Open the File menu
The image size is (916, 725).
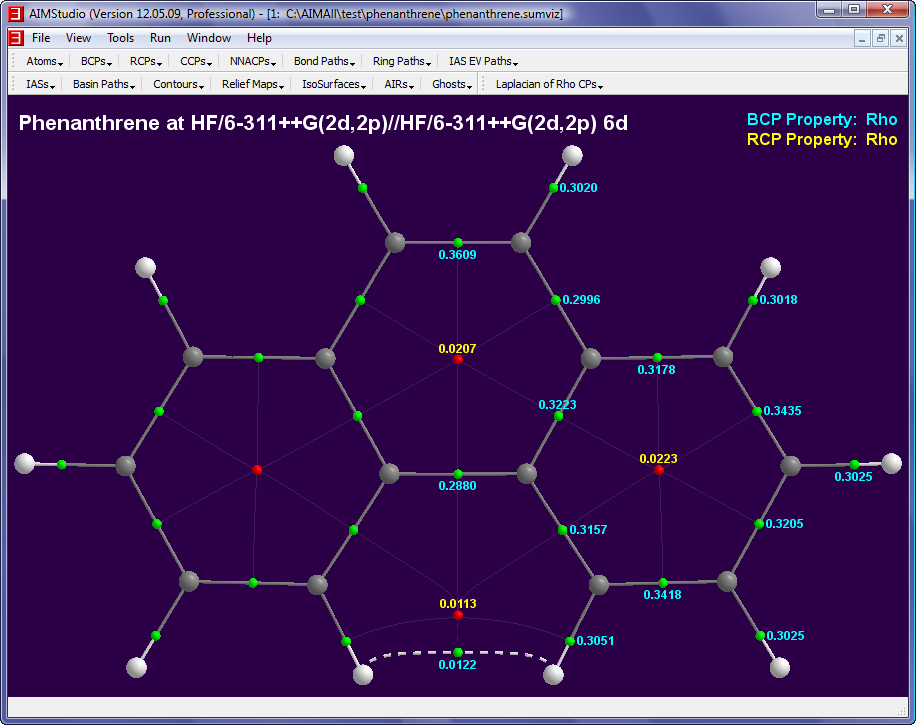[x=41, y=38]
